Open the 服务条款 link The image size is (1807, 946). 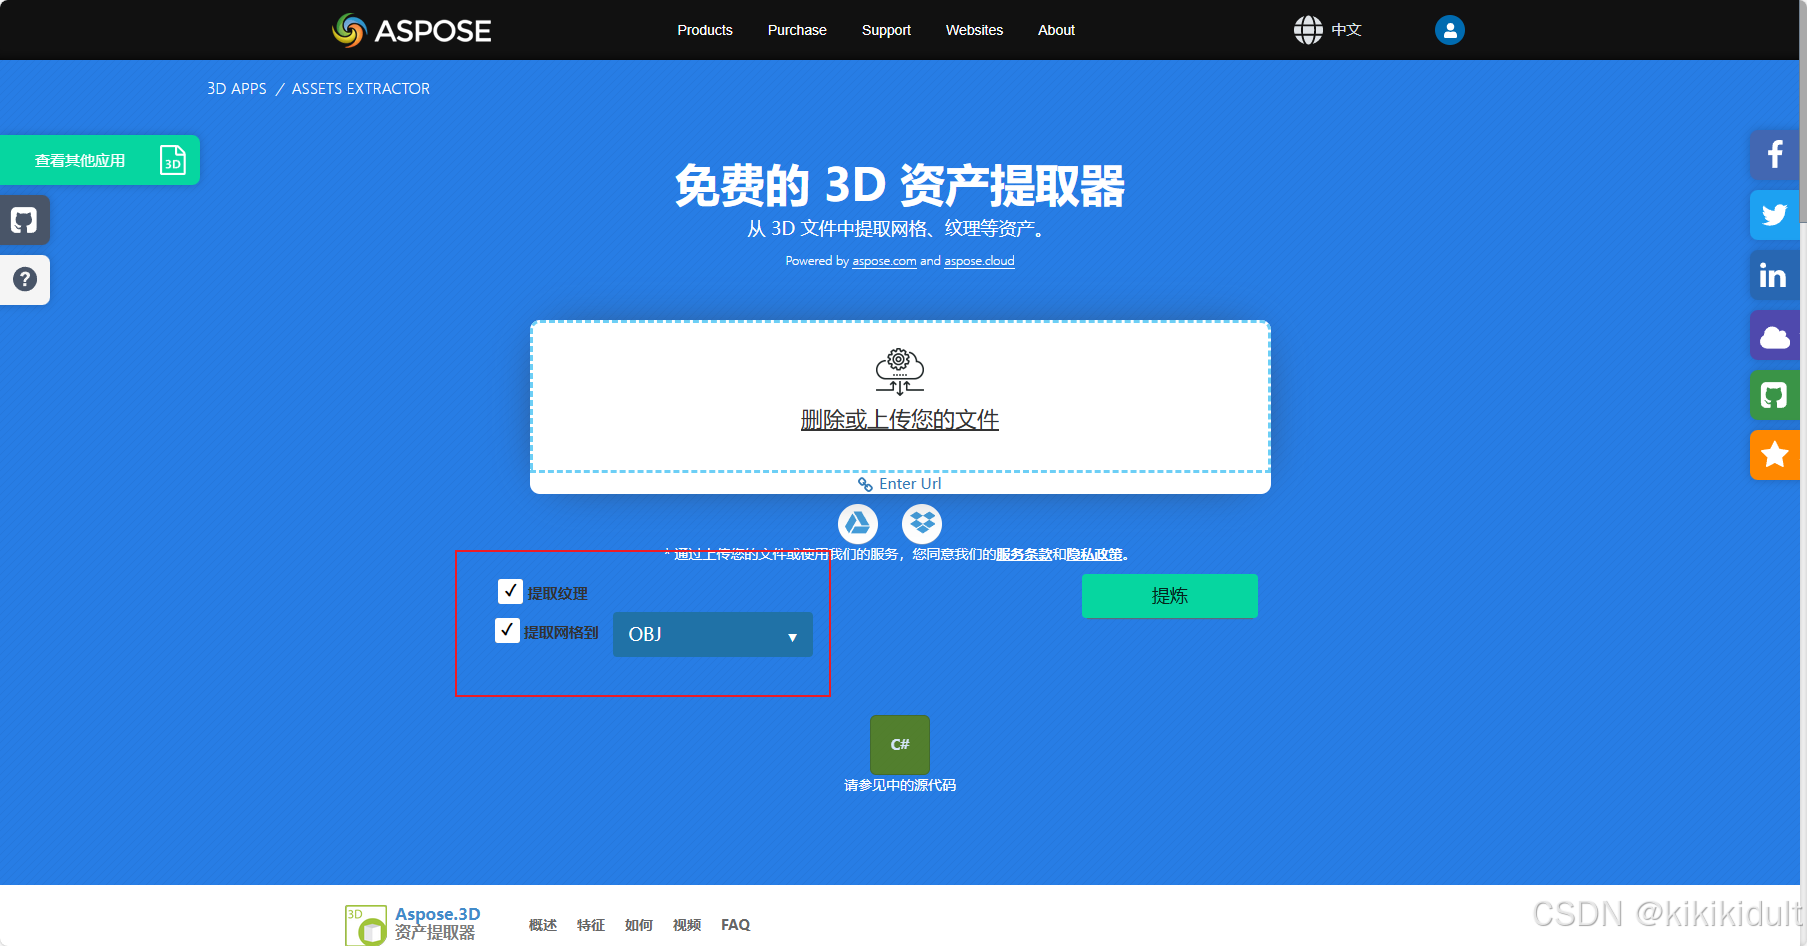[x=1023, y=554]
